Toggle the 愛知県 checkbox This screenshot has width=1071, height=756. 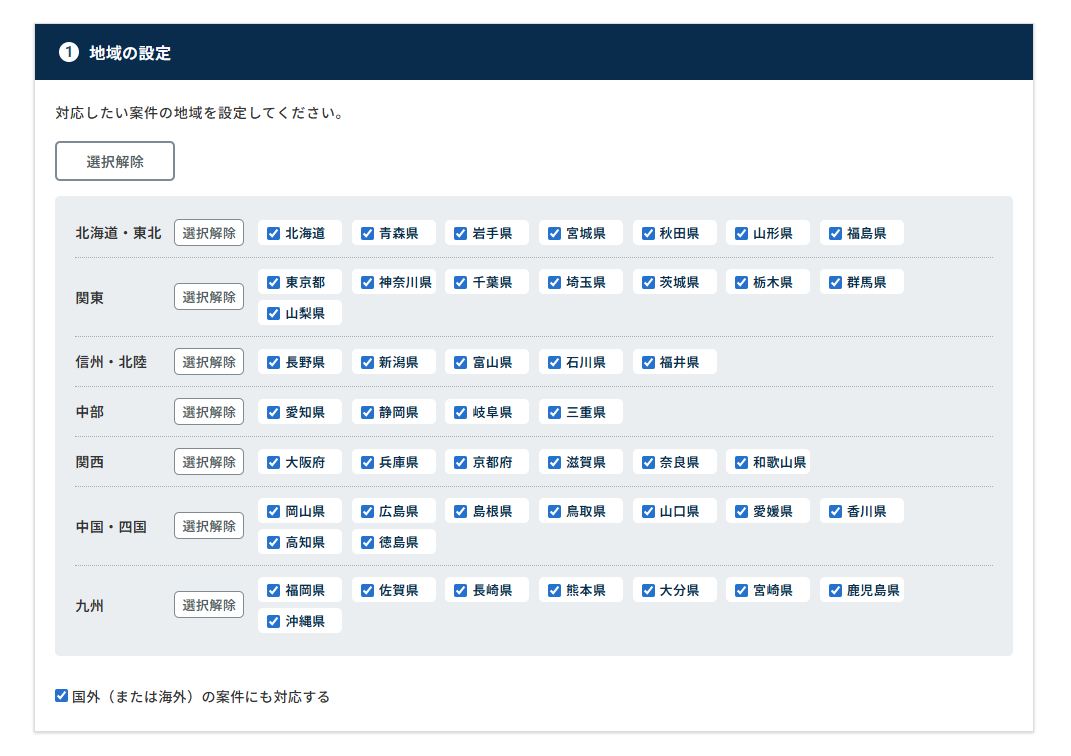(x=273, y=412)
